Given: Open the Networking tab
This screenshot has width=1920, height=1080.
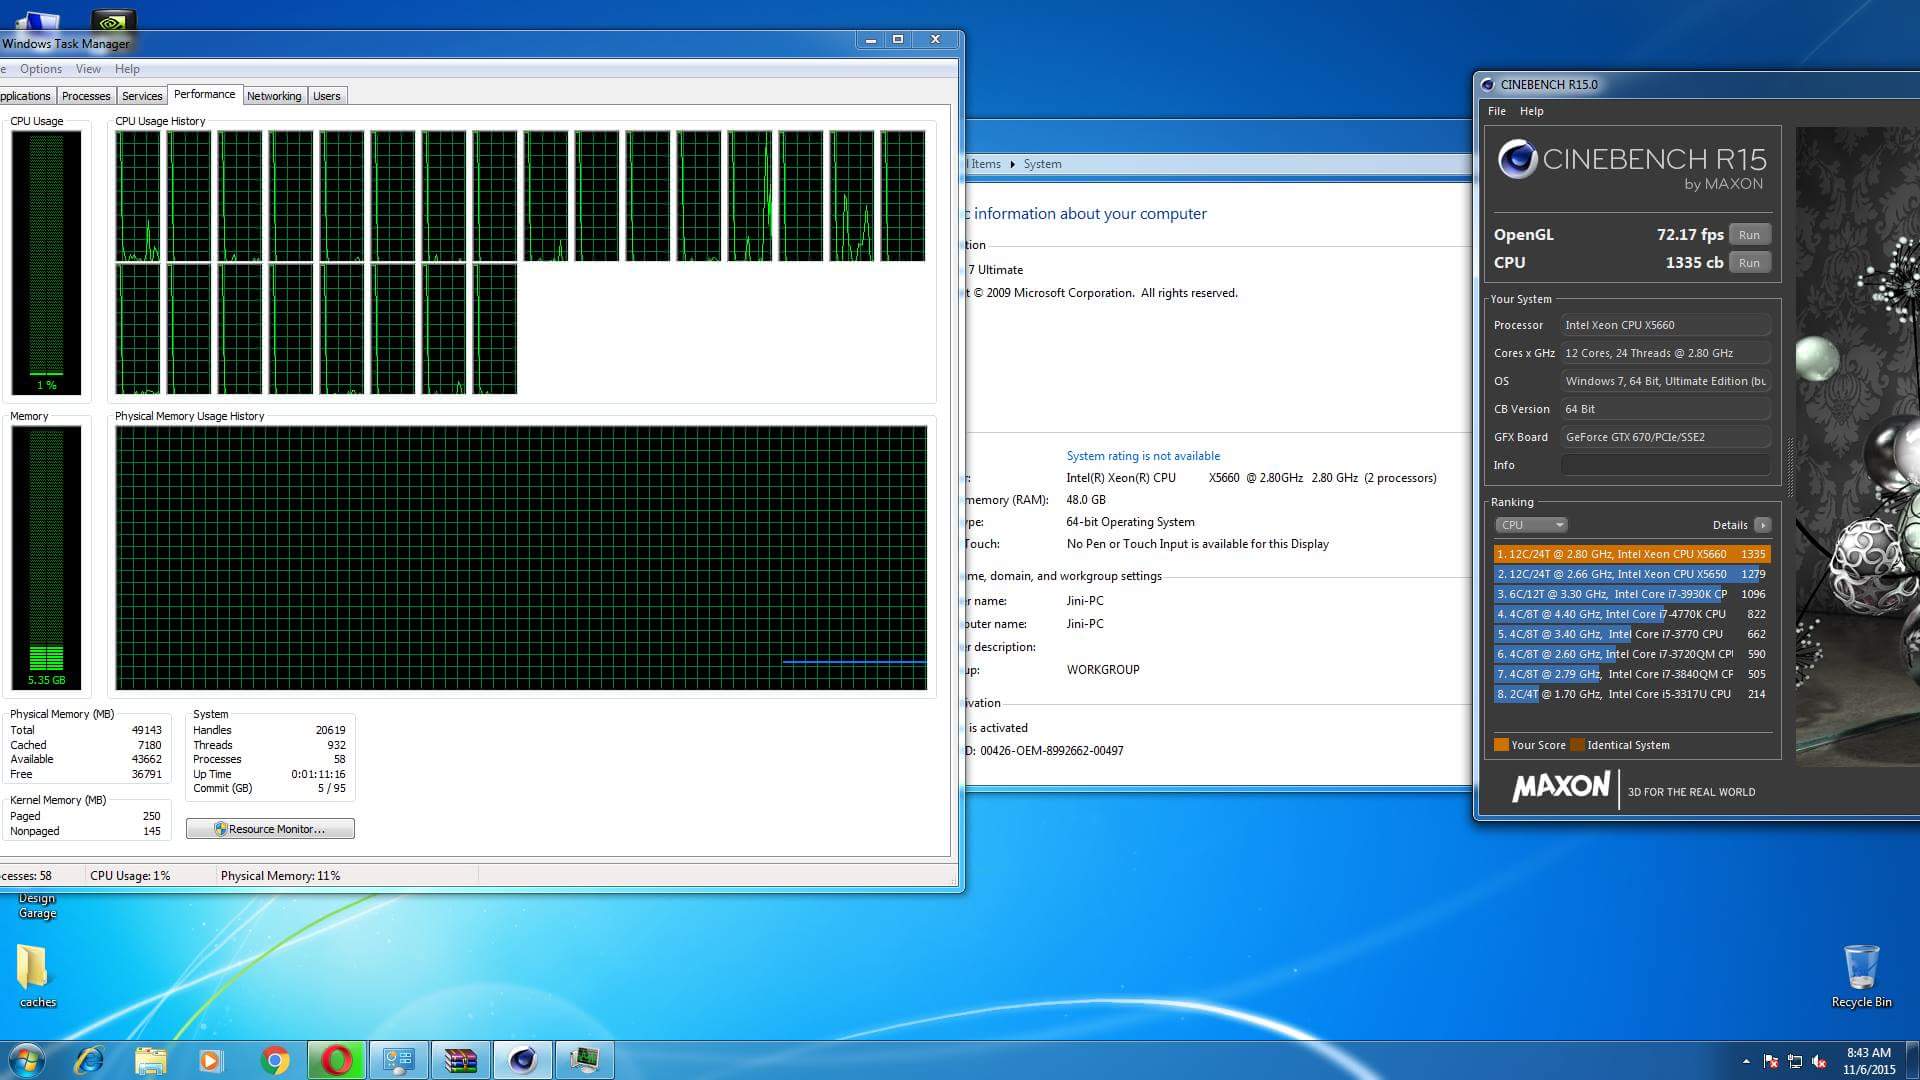Looking at the screenshot, I should click(273, 96).
